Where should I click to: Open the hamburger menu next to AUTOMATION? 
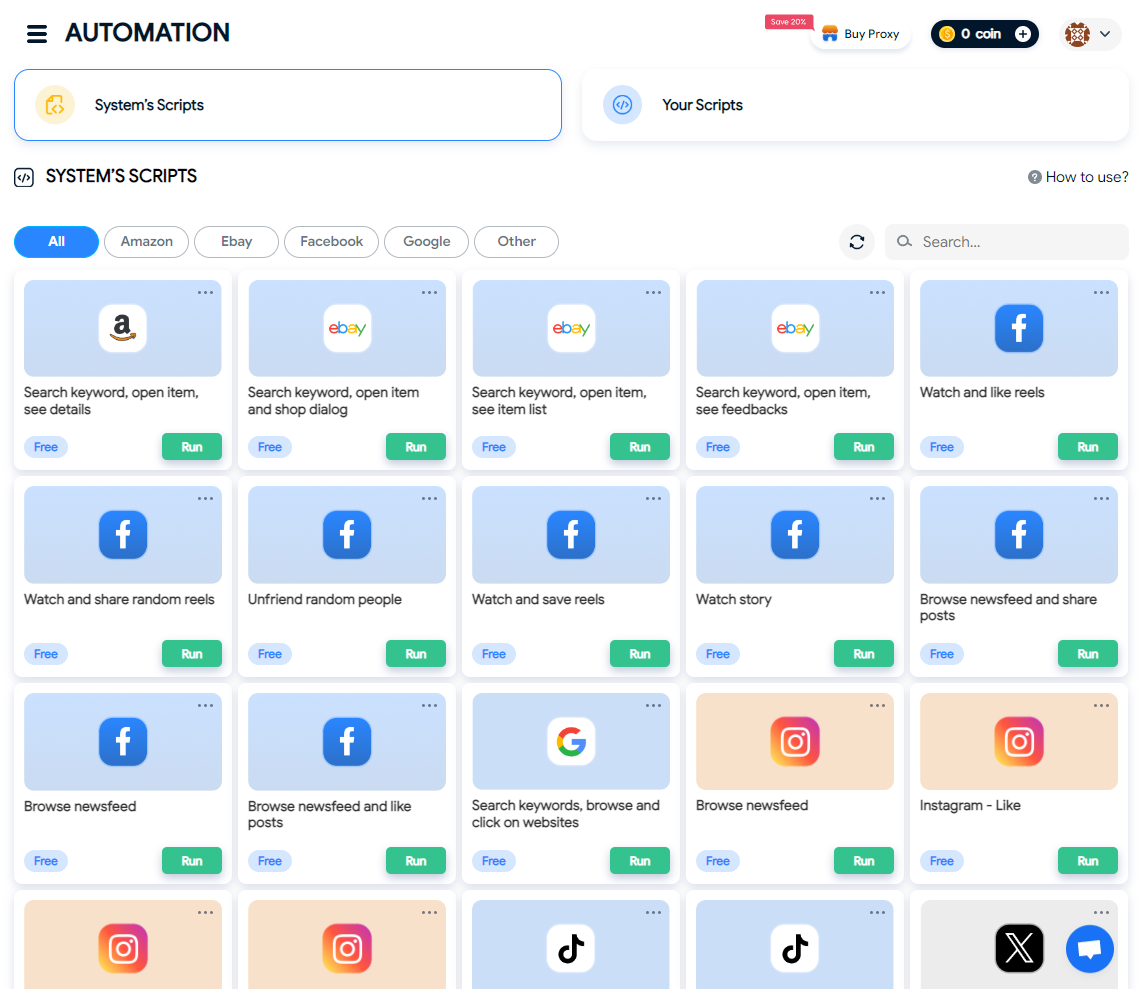pyautogui.click(x=37, y=33)
